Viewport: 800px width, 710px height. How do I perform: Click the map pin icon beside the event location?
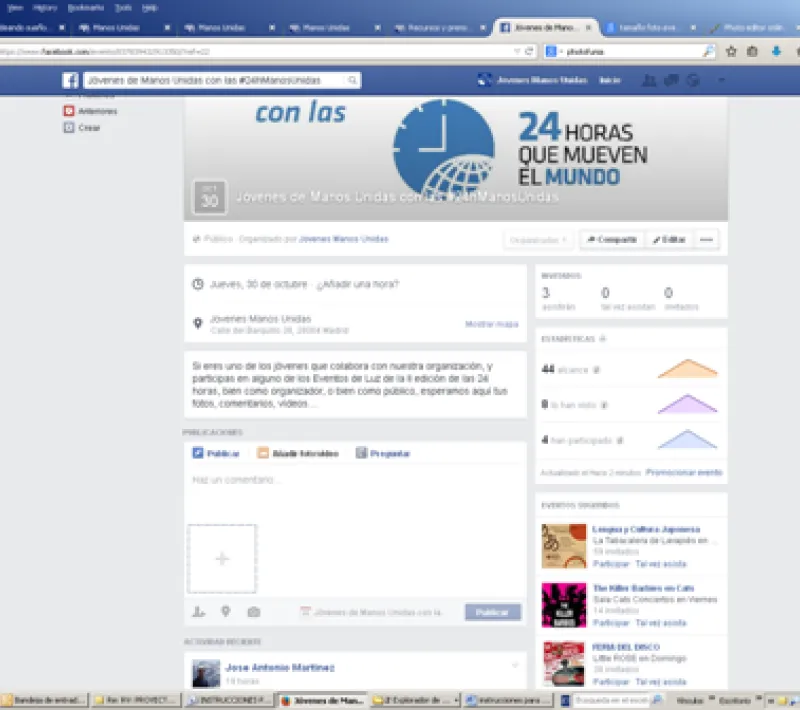[x=198, y=323]
